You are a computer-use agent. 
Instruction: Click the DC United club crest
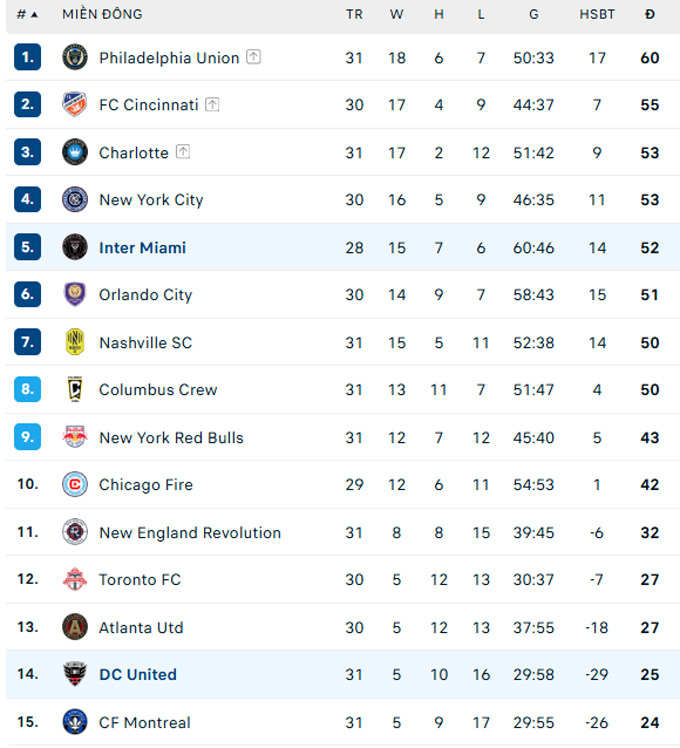pyautogui.click(x=75, y=674)
